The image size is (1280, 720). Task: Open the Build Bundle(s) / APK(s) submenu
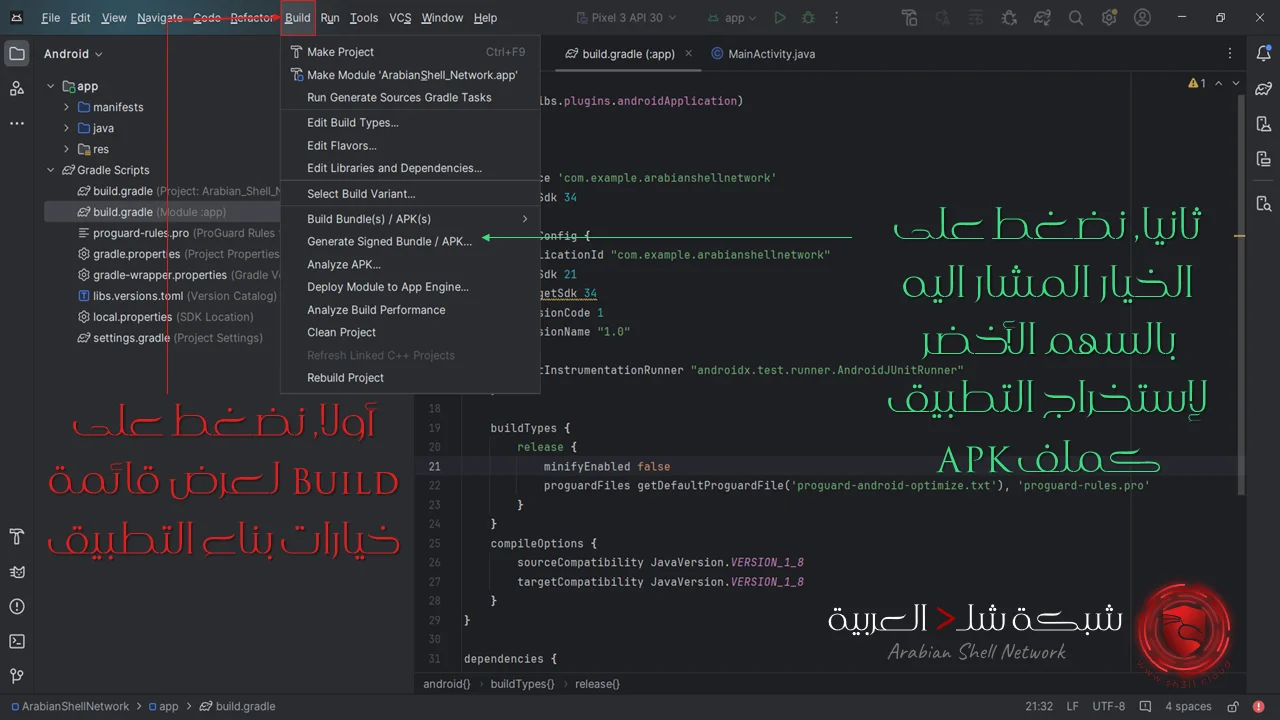pos(410,219)
